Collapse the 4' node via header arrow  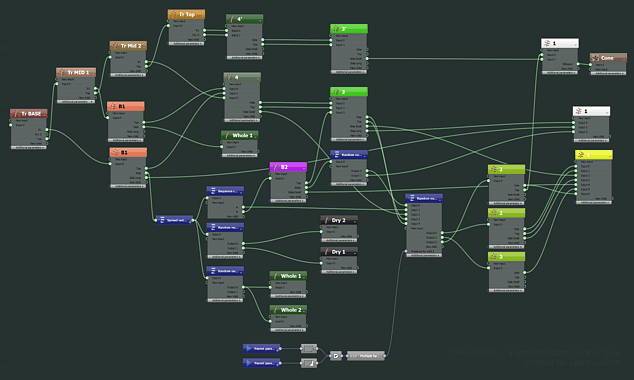point(259,20)
